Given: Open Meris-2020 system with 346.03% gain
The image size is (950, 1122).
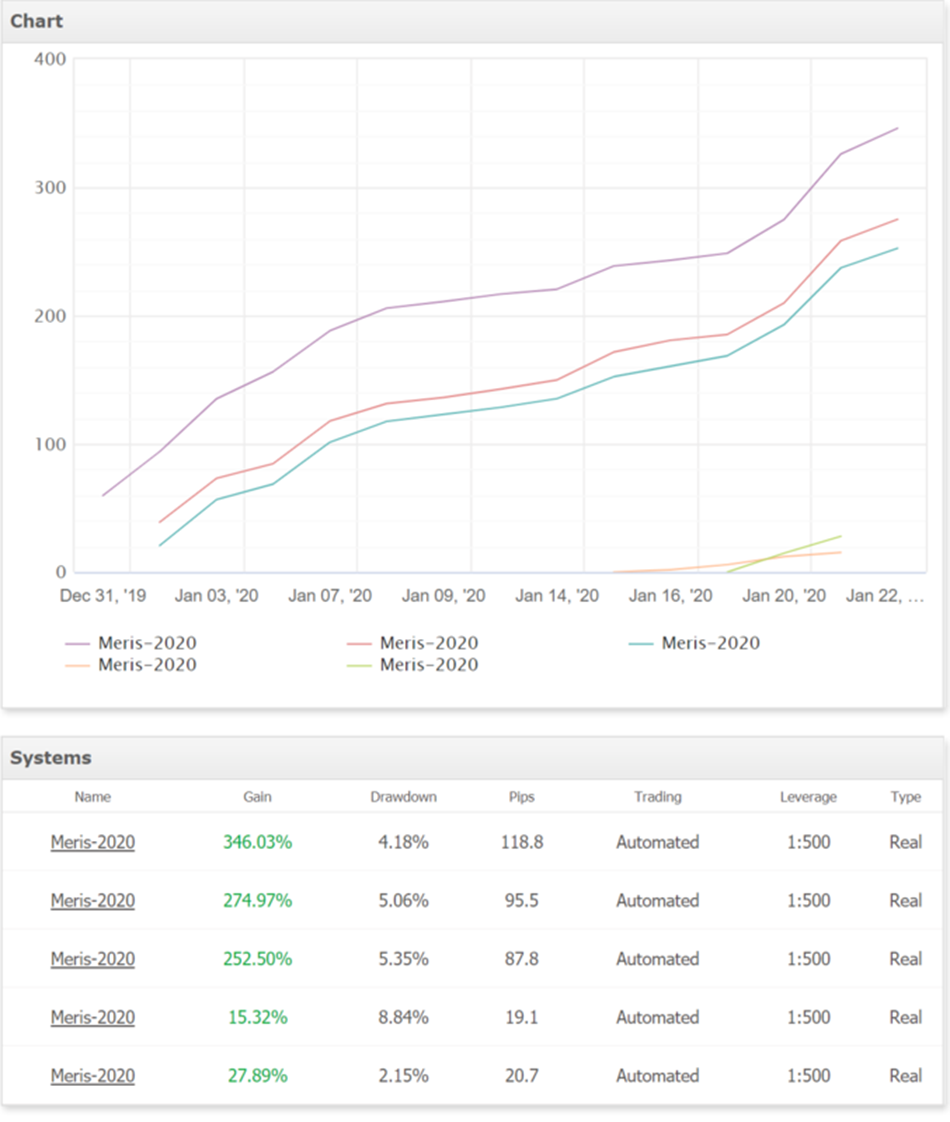Looking at the screenshot, I should tap(93, 842).
